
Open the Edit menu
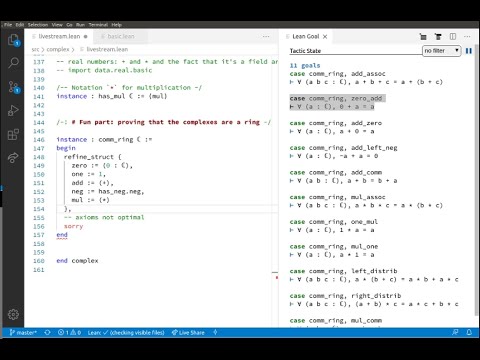coord(20,25)
